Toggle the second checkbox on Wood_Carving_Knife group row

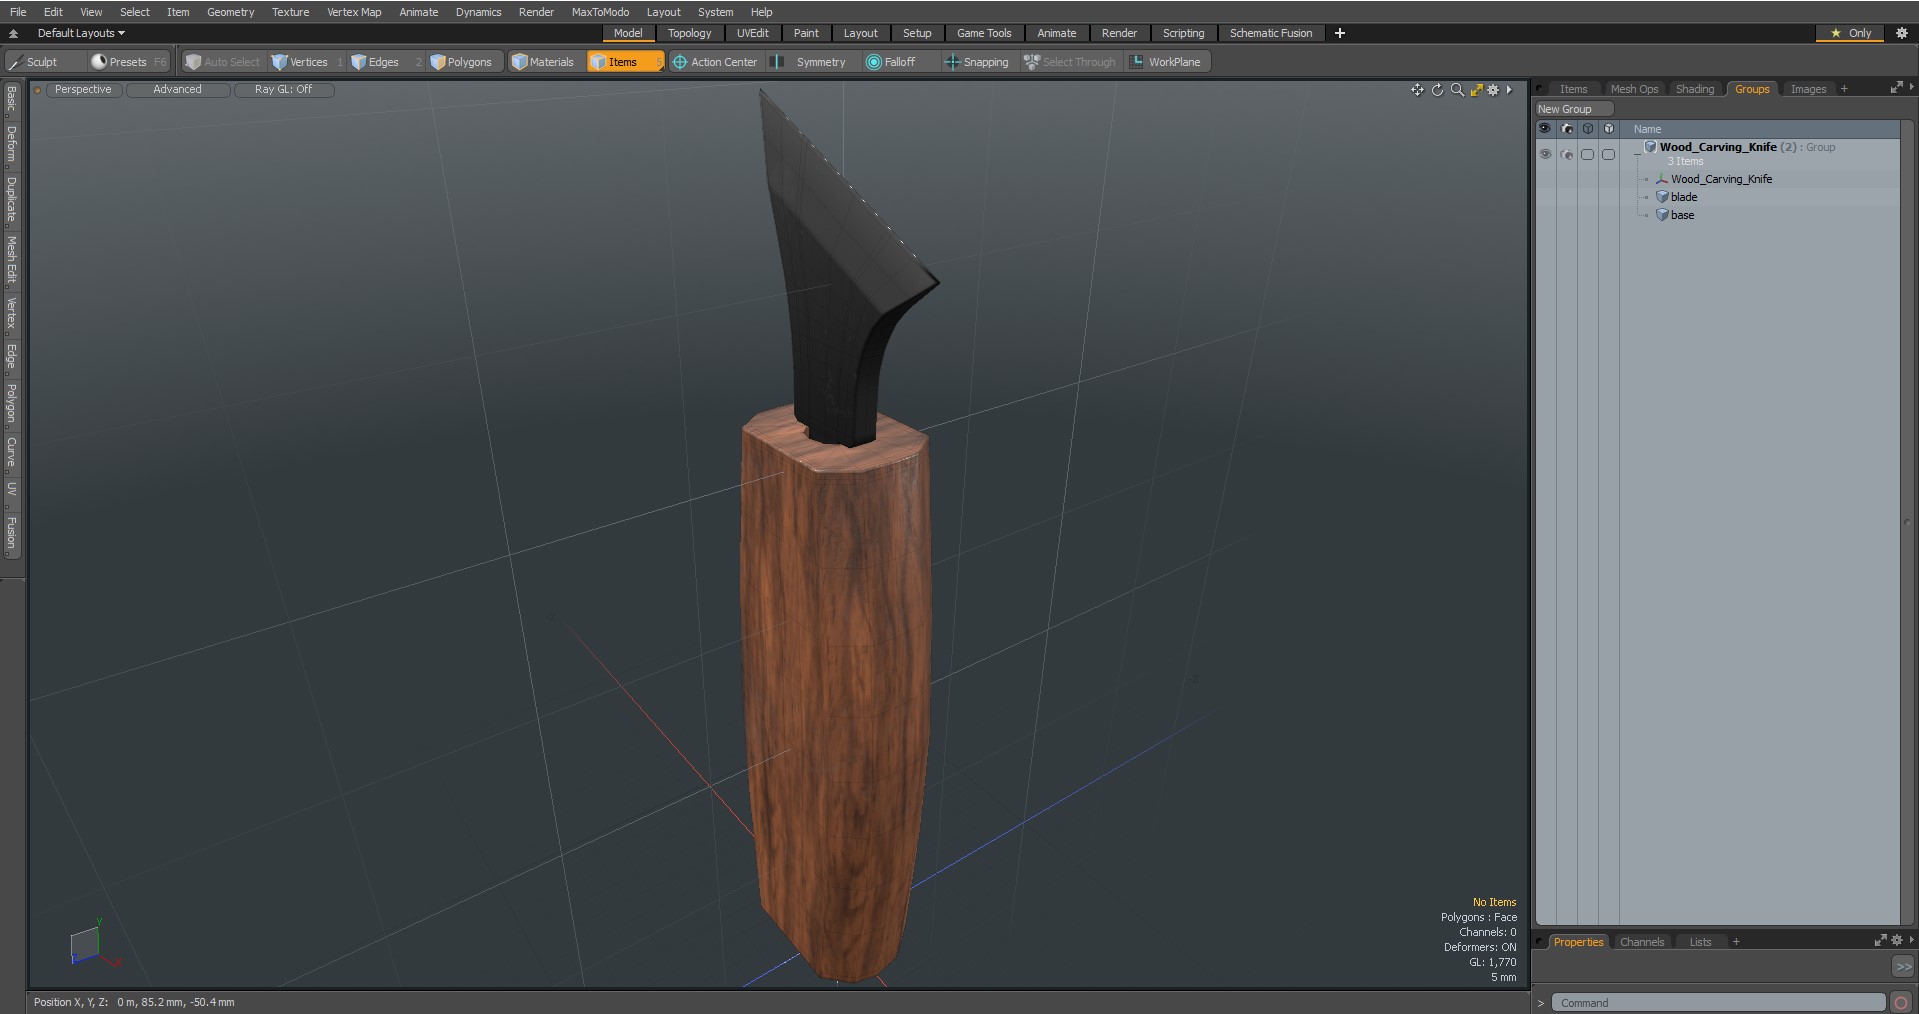pyautogui.click(x=1608, y=154)
